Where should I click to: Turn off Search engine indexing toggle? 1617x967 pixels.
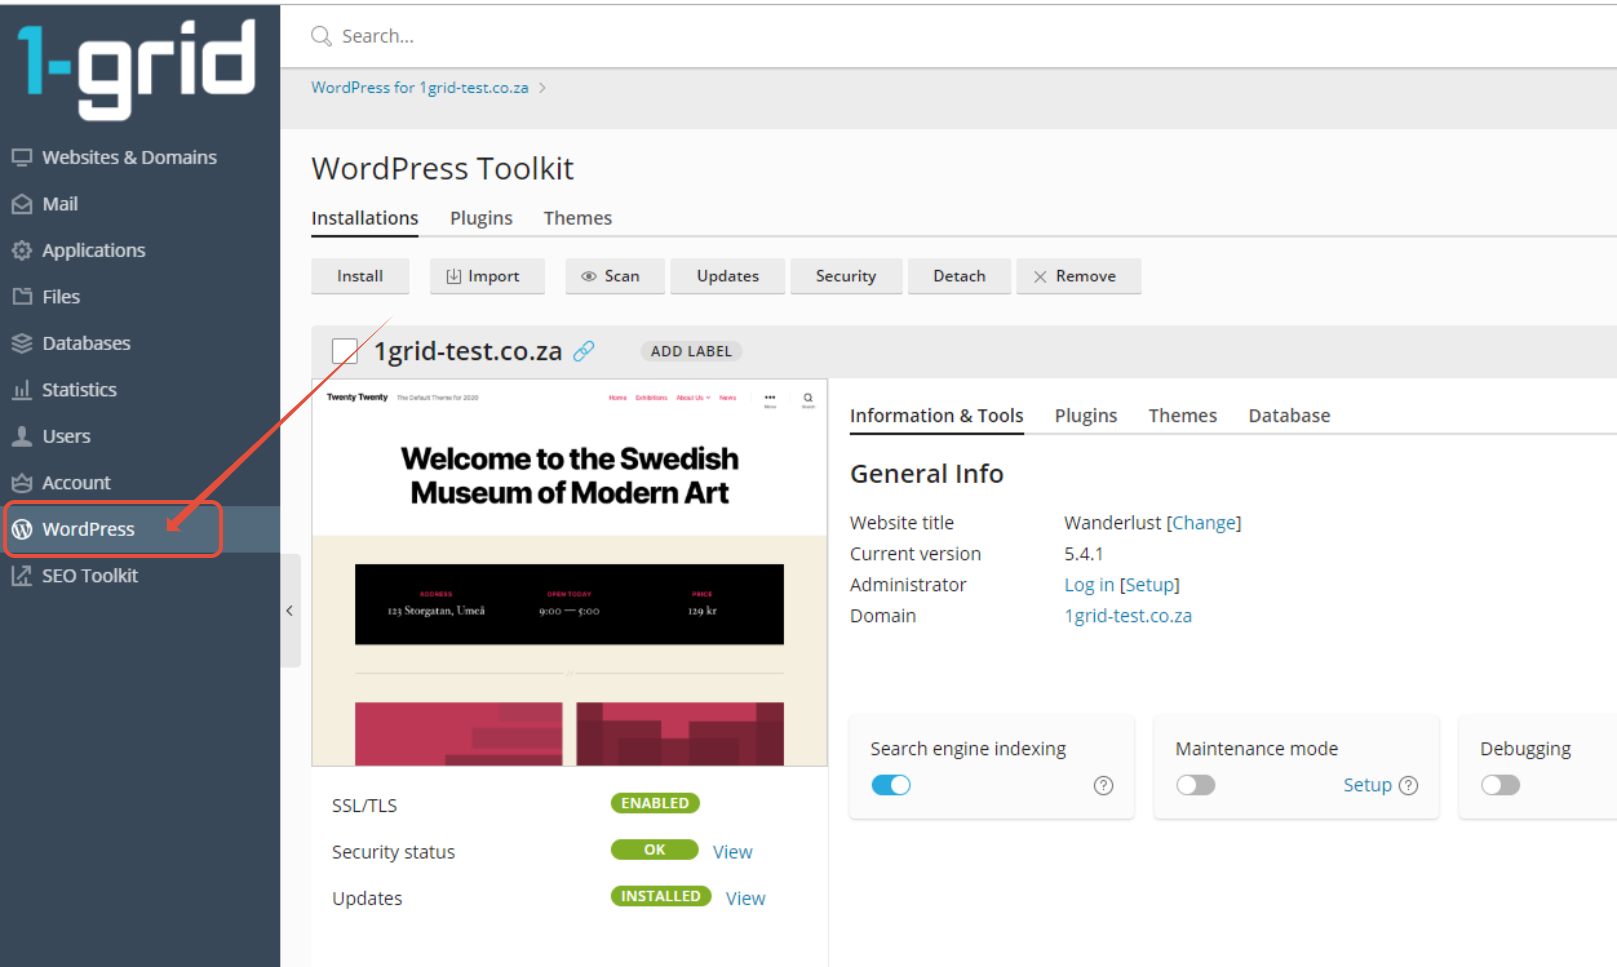click(x=891, y=785)
